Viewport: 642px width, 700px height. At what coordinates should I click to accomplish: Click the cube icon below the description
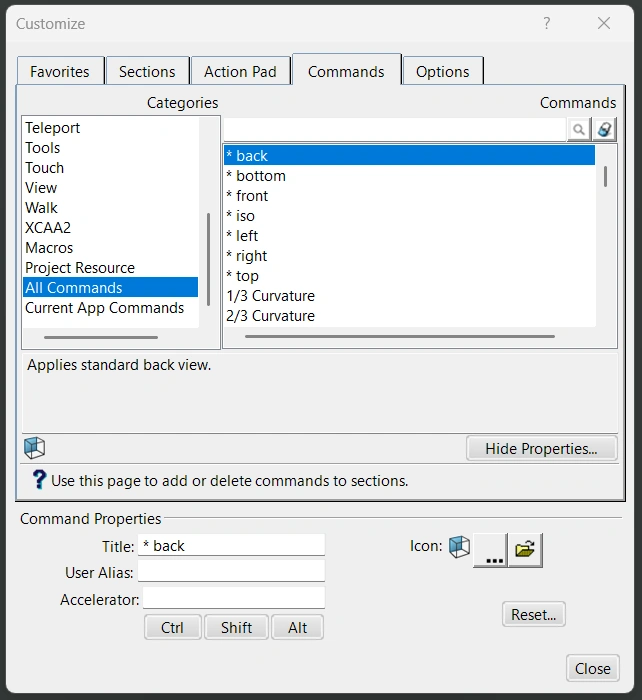pos(34,448)
